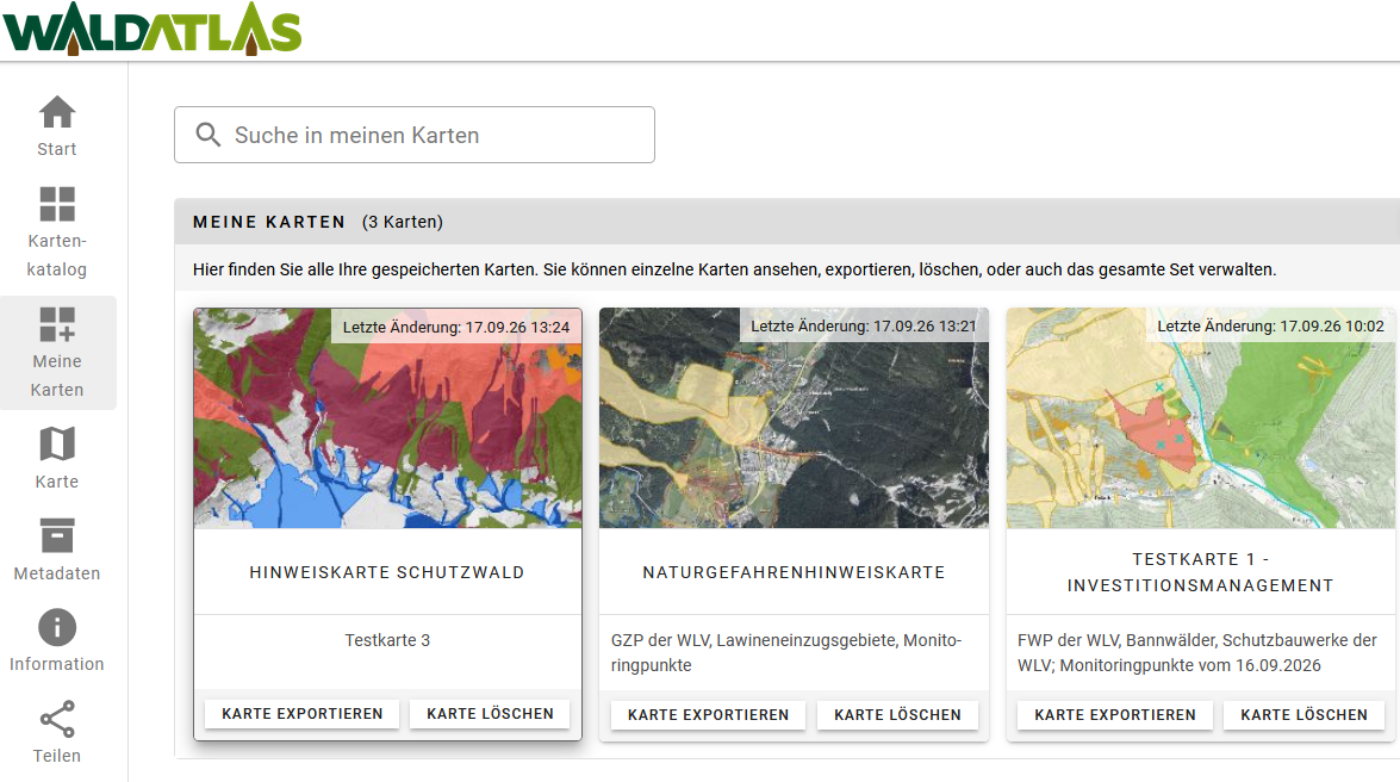The height and width of the screenshot is (782, 1400).
Task: Export the Naturgefahrenhinweiskarte map
Action: click(x=708, y=715)
